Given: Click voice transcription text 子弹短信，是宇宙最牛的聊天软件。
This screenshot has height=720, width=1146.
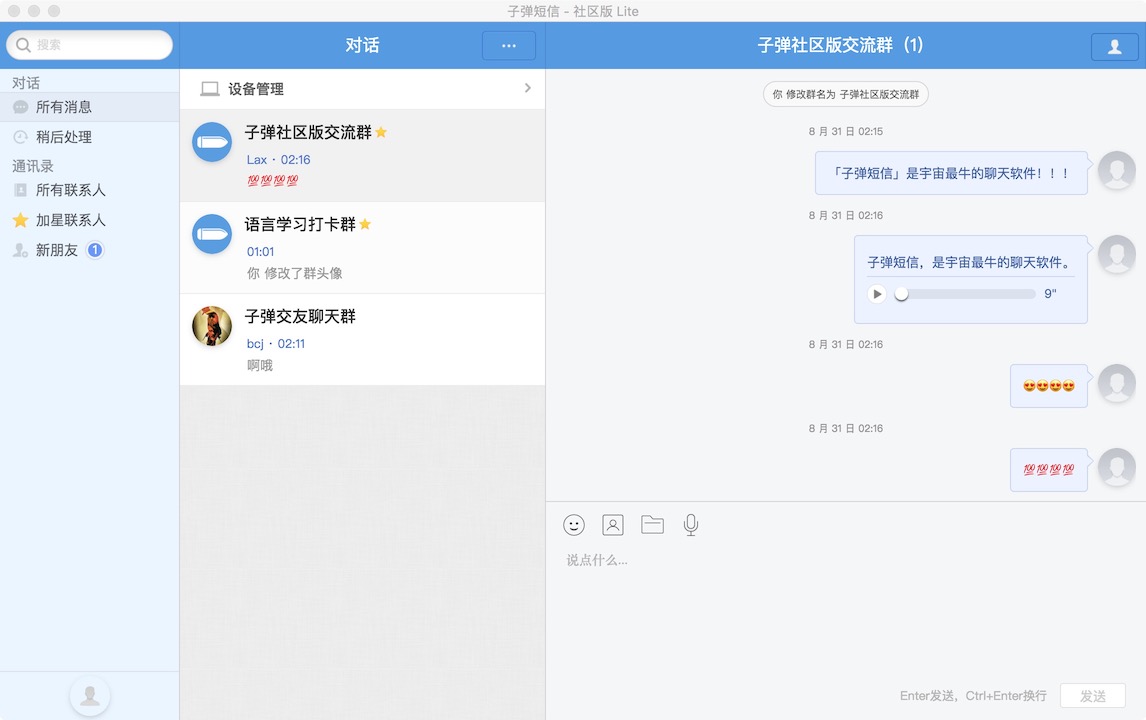Looking at the screenshot, I should pos(970,262).
